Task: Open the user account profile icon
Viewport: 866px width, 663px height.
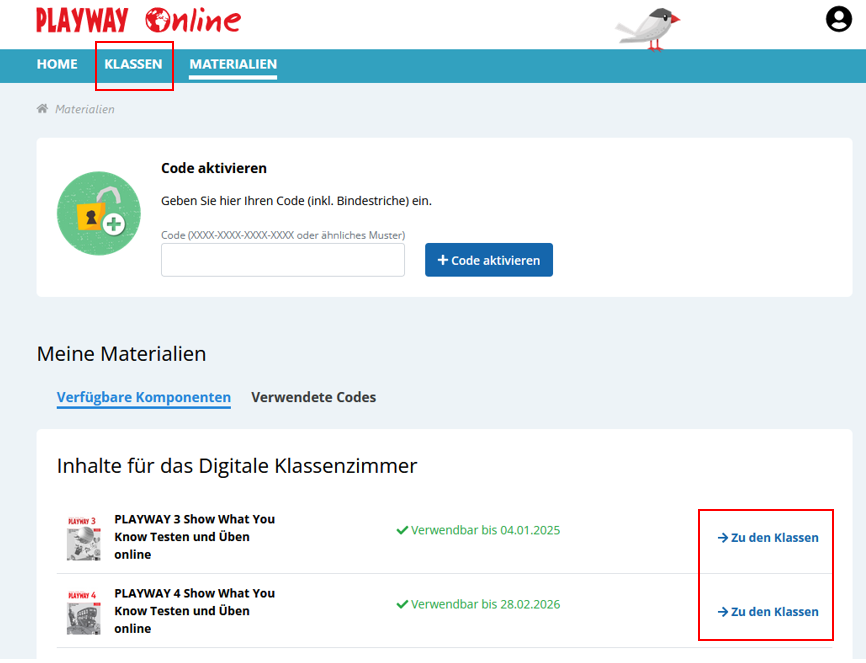Action: 838,19
